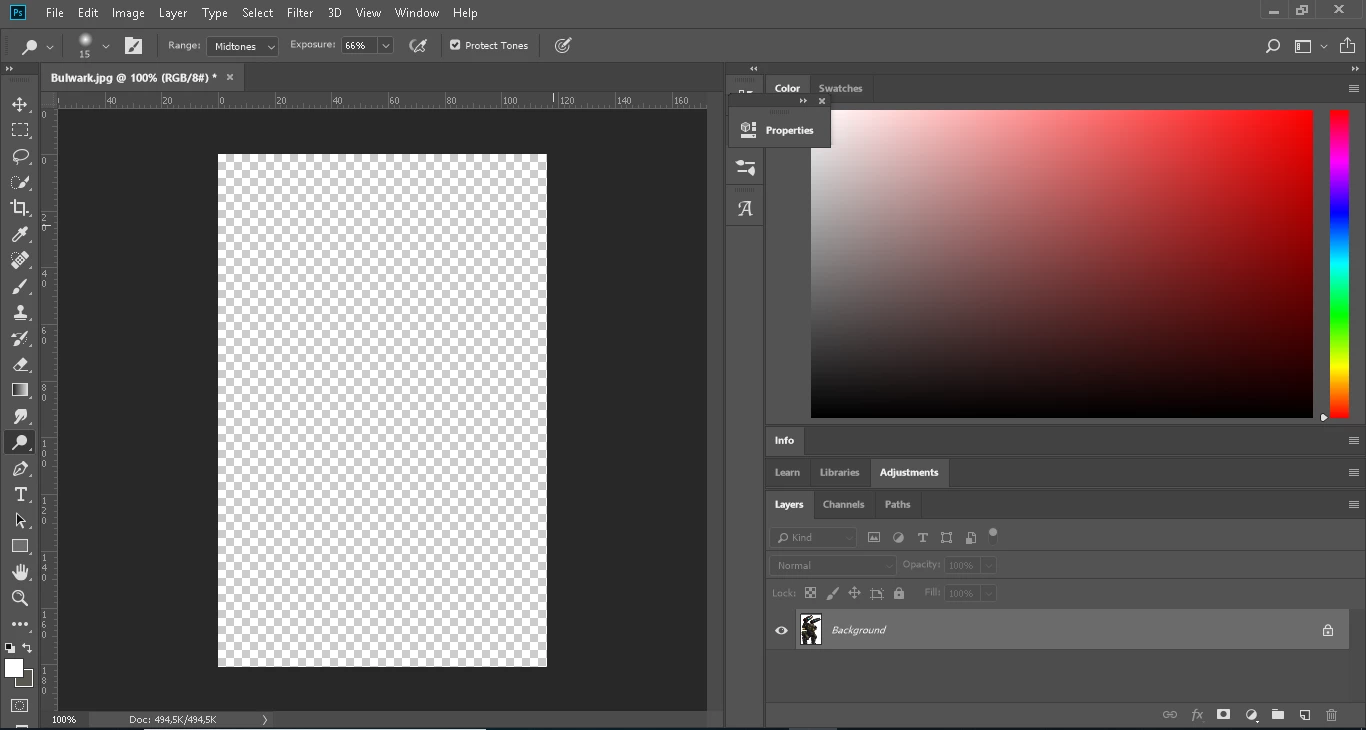1366x730 pixels.
Task: Open the Character panel icon
Action: 745,209
